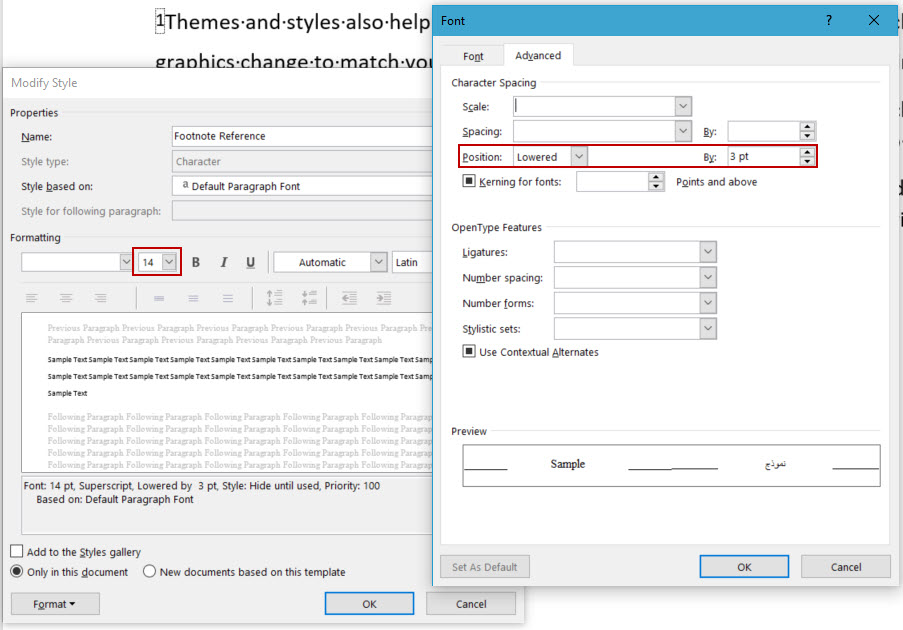The height and width of the screenshot is (630, 903).
Task: Check Add to the Styles gallery
Action: [17, 551]
